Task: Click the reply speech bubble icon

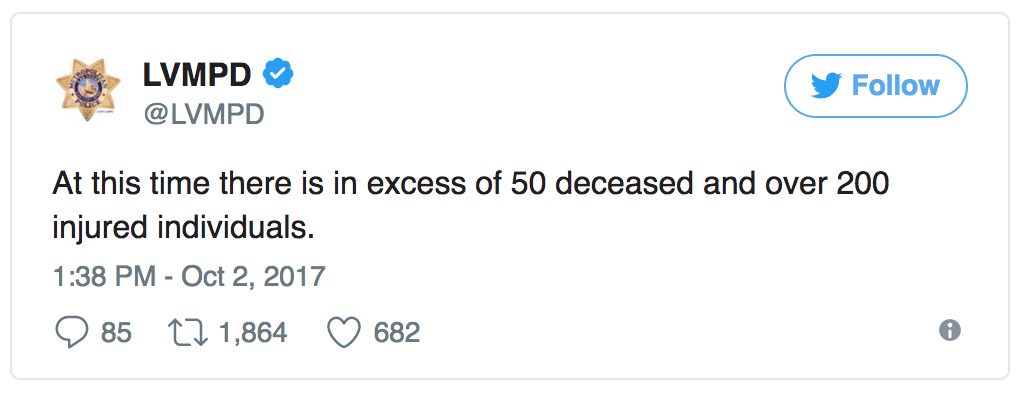Action: point(72,332)
